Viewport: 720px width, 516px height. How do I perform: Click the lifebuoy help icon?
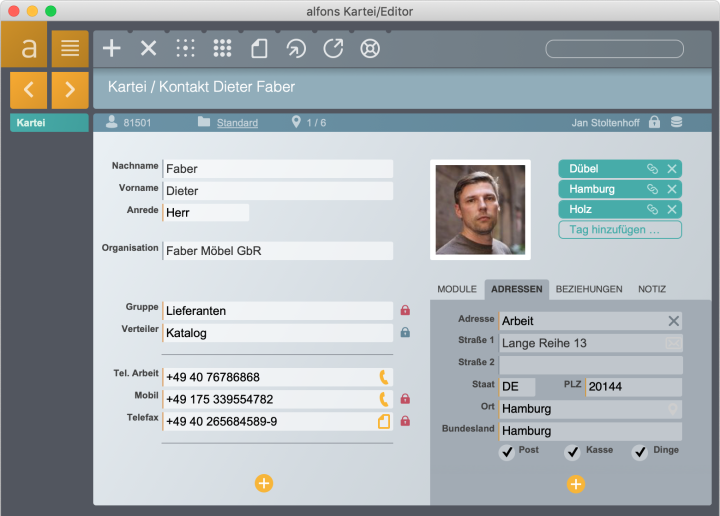pyautogui.click(x=370, y=48)
